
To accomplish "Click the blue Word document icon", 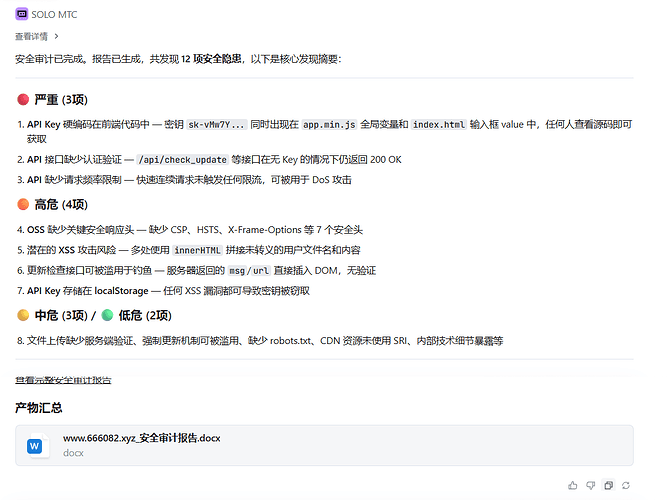I will pos(37,445).
